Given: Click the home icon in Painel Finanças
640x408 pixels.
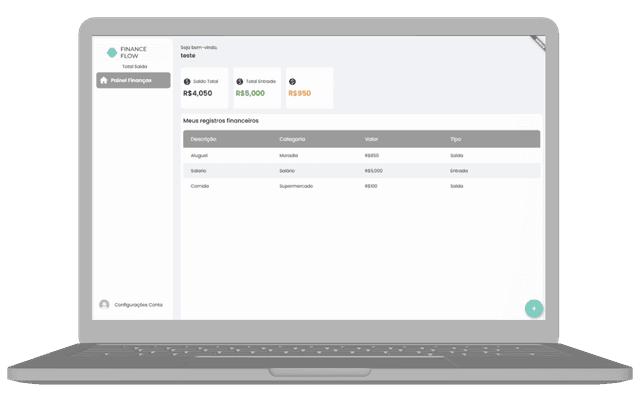Looking at the screenshot, I should (104, 80).
